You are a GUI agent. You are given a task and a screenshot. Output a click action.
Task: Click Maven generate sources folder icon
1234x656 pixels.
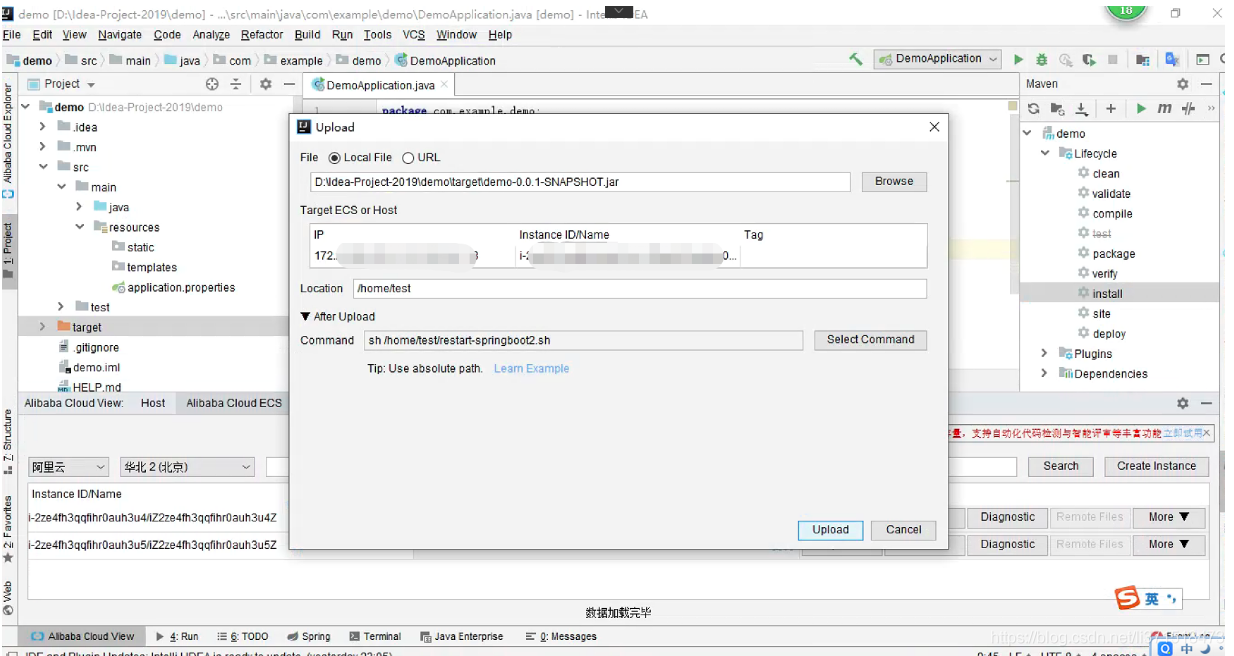click(x=1058, y=108)
